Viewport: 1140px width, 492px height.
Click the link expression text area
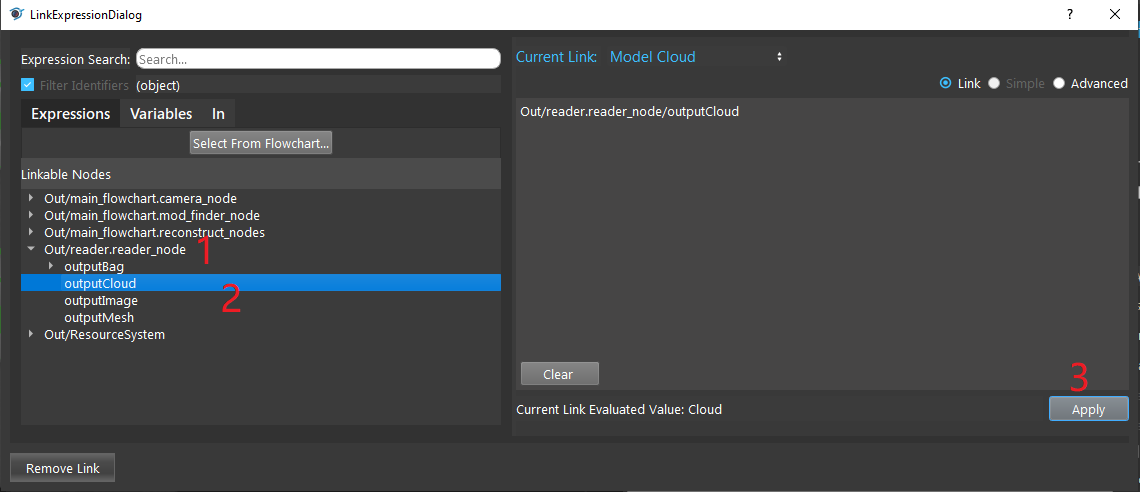(822, 243)
